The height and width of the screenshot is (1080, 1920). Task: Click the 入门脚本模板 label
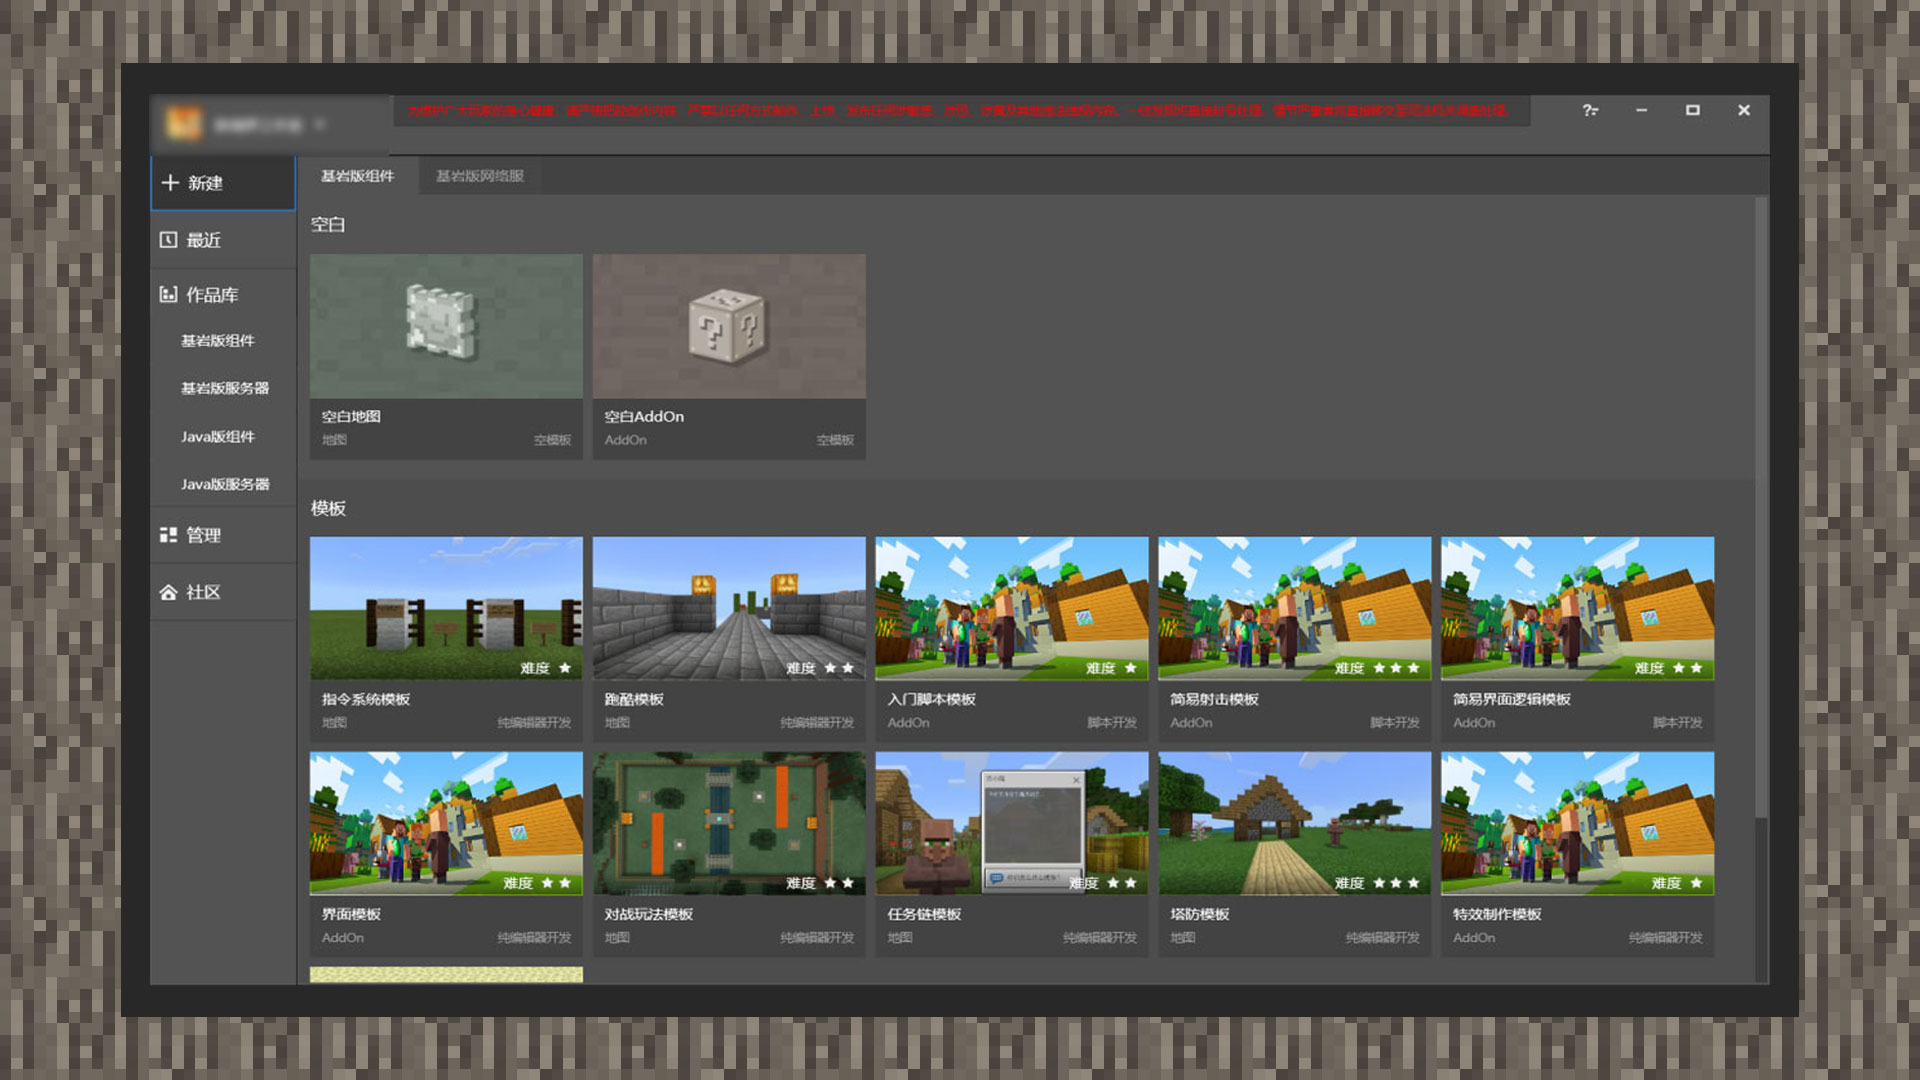click(931, 699)
